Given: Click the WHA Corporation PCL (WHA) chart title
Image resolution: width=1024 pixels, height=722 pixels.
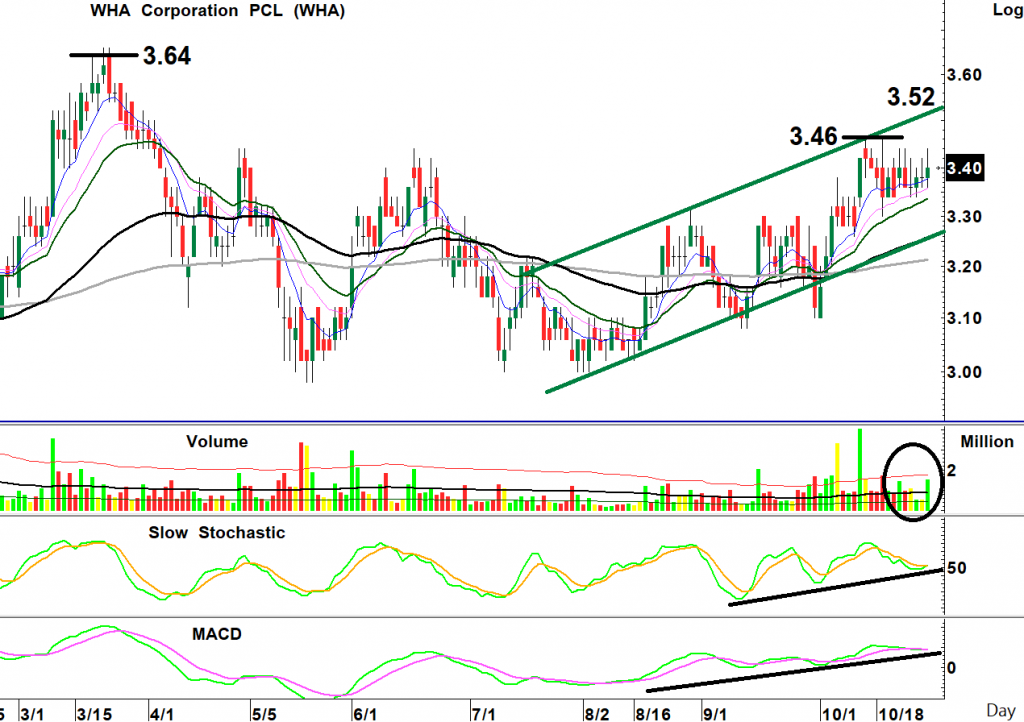Looking at the screenshot, I should coord(217,11).
